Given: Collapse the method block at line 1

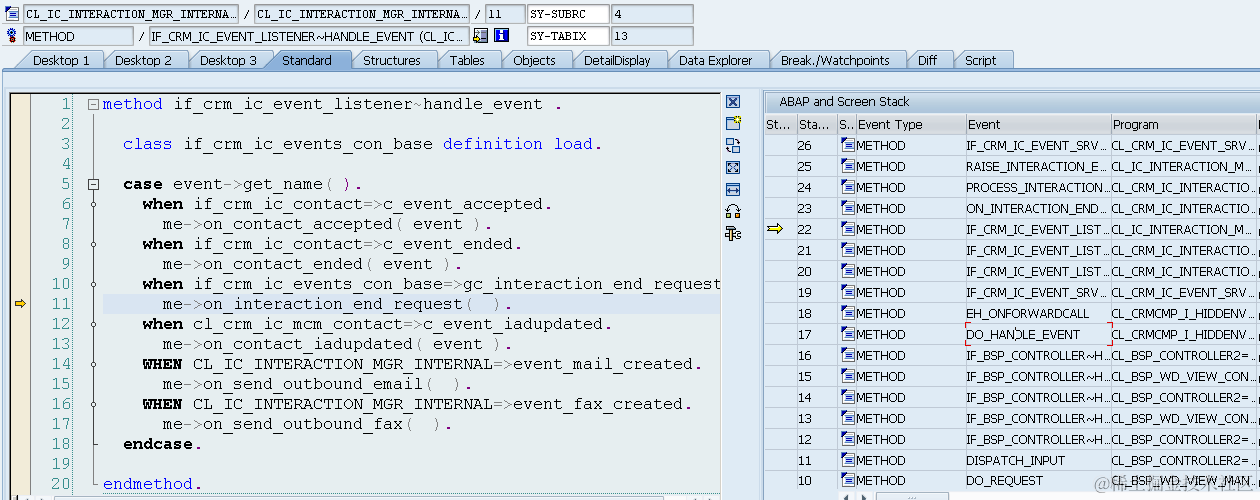Looking at the screenshot, I should pyautogui.click(x=93, y=104).
